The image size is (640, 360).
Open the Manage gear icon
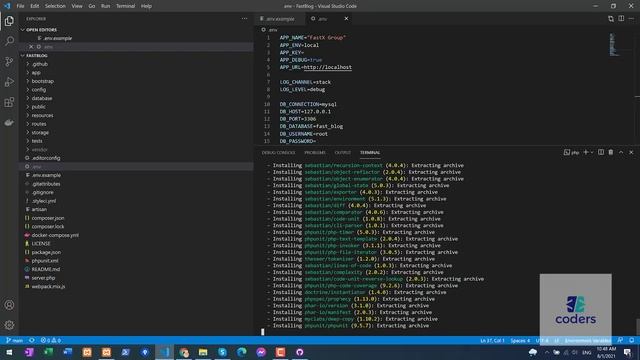click(x=9, y=325)
